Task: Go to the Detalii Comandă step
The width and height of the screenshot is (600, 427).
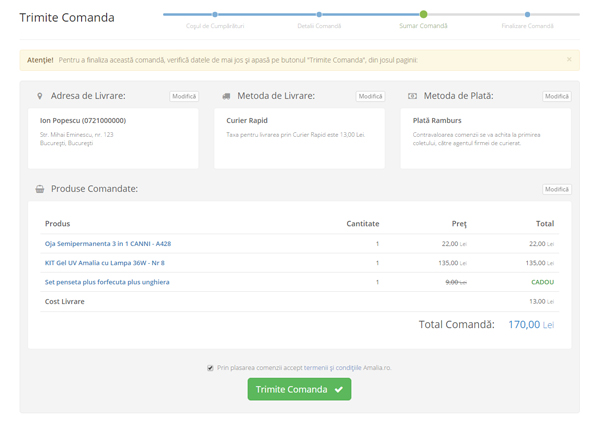Action: [x=319, y=15]
